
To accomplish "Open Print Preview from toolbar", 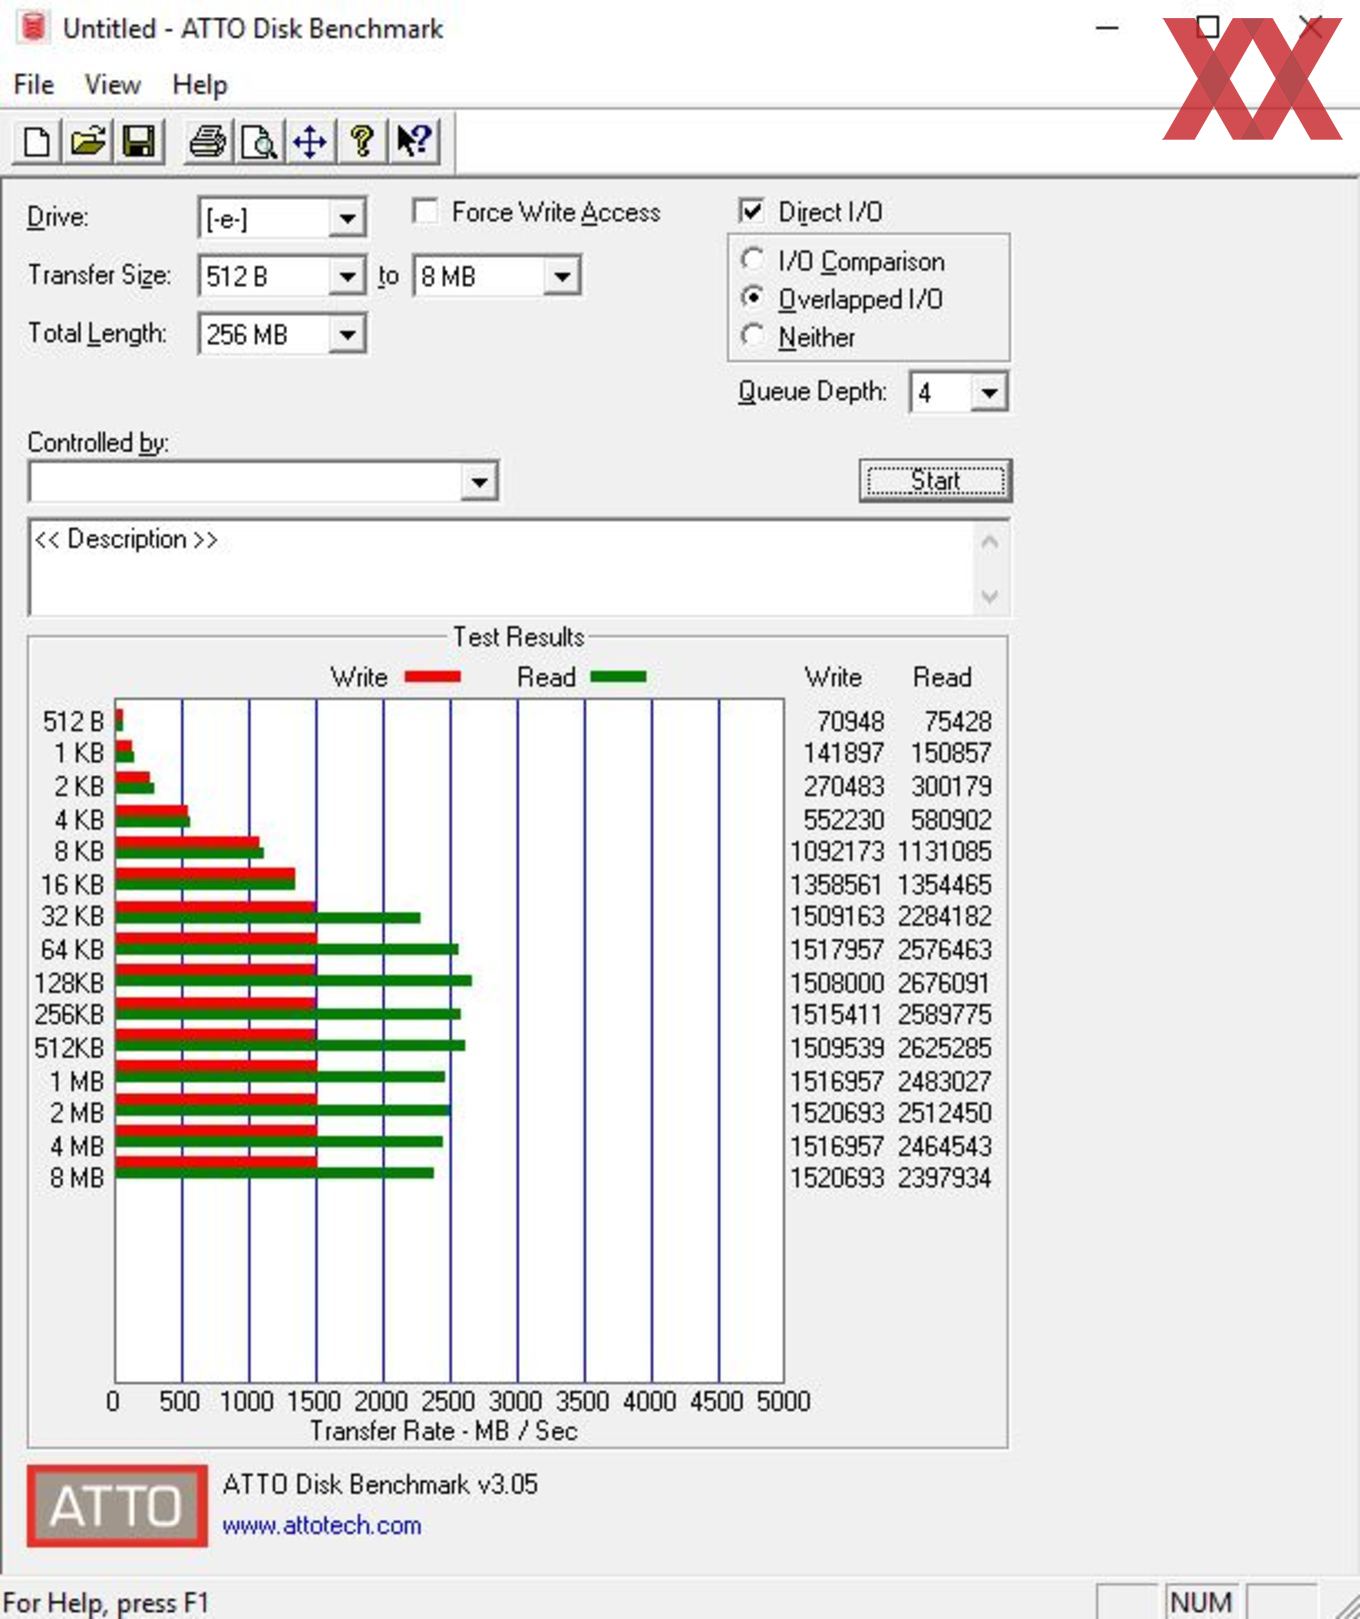I will 259,142.
